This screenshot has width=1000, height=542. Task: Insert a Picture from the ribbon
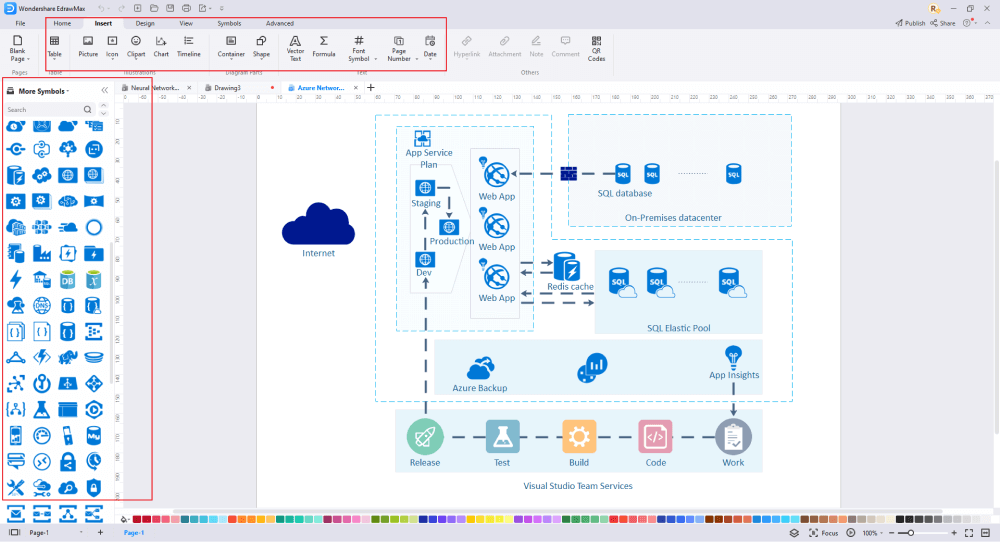coord(88,47)
